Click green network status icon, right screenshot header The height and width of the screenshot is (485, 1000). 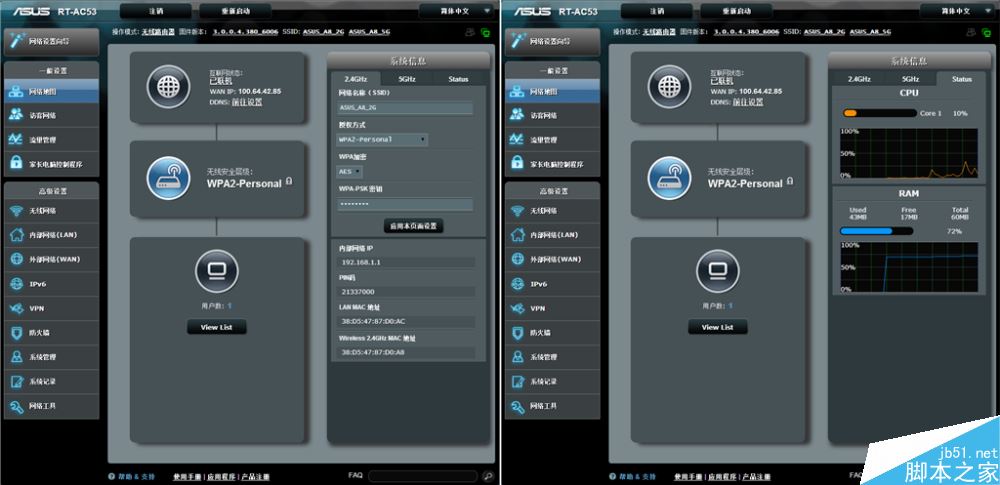pos(987,32)
